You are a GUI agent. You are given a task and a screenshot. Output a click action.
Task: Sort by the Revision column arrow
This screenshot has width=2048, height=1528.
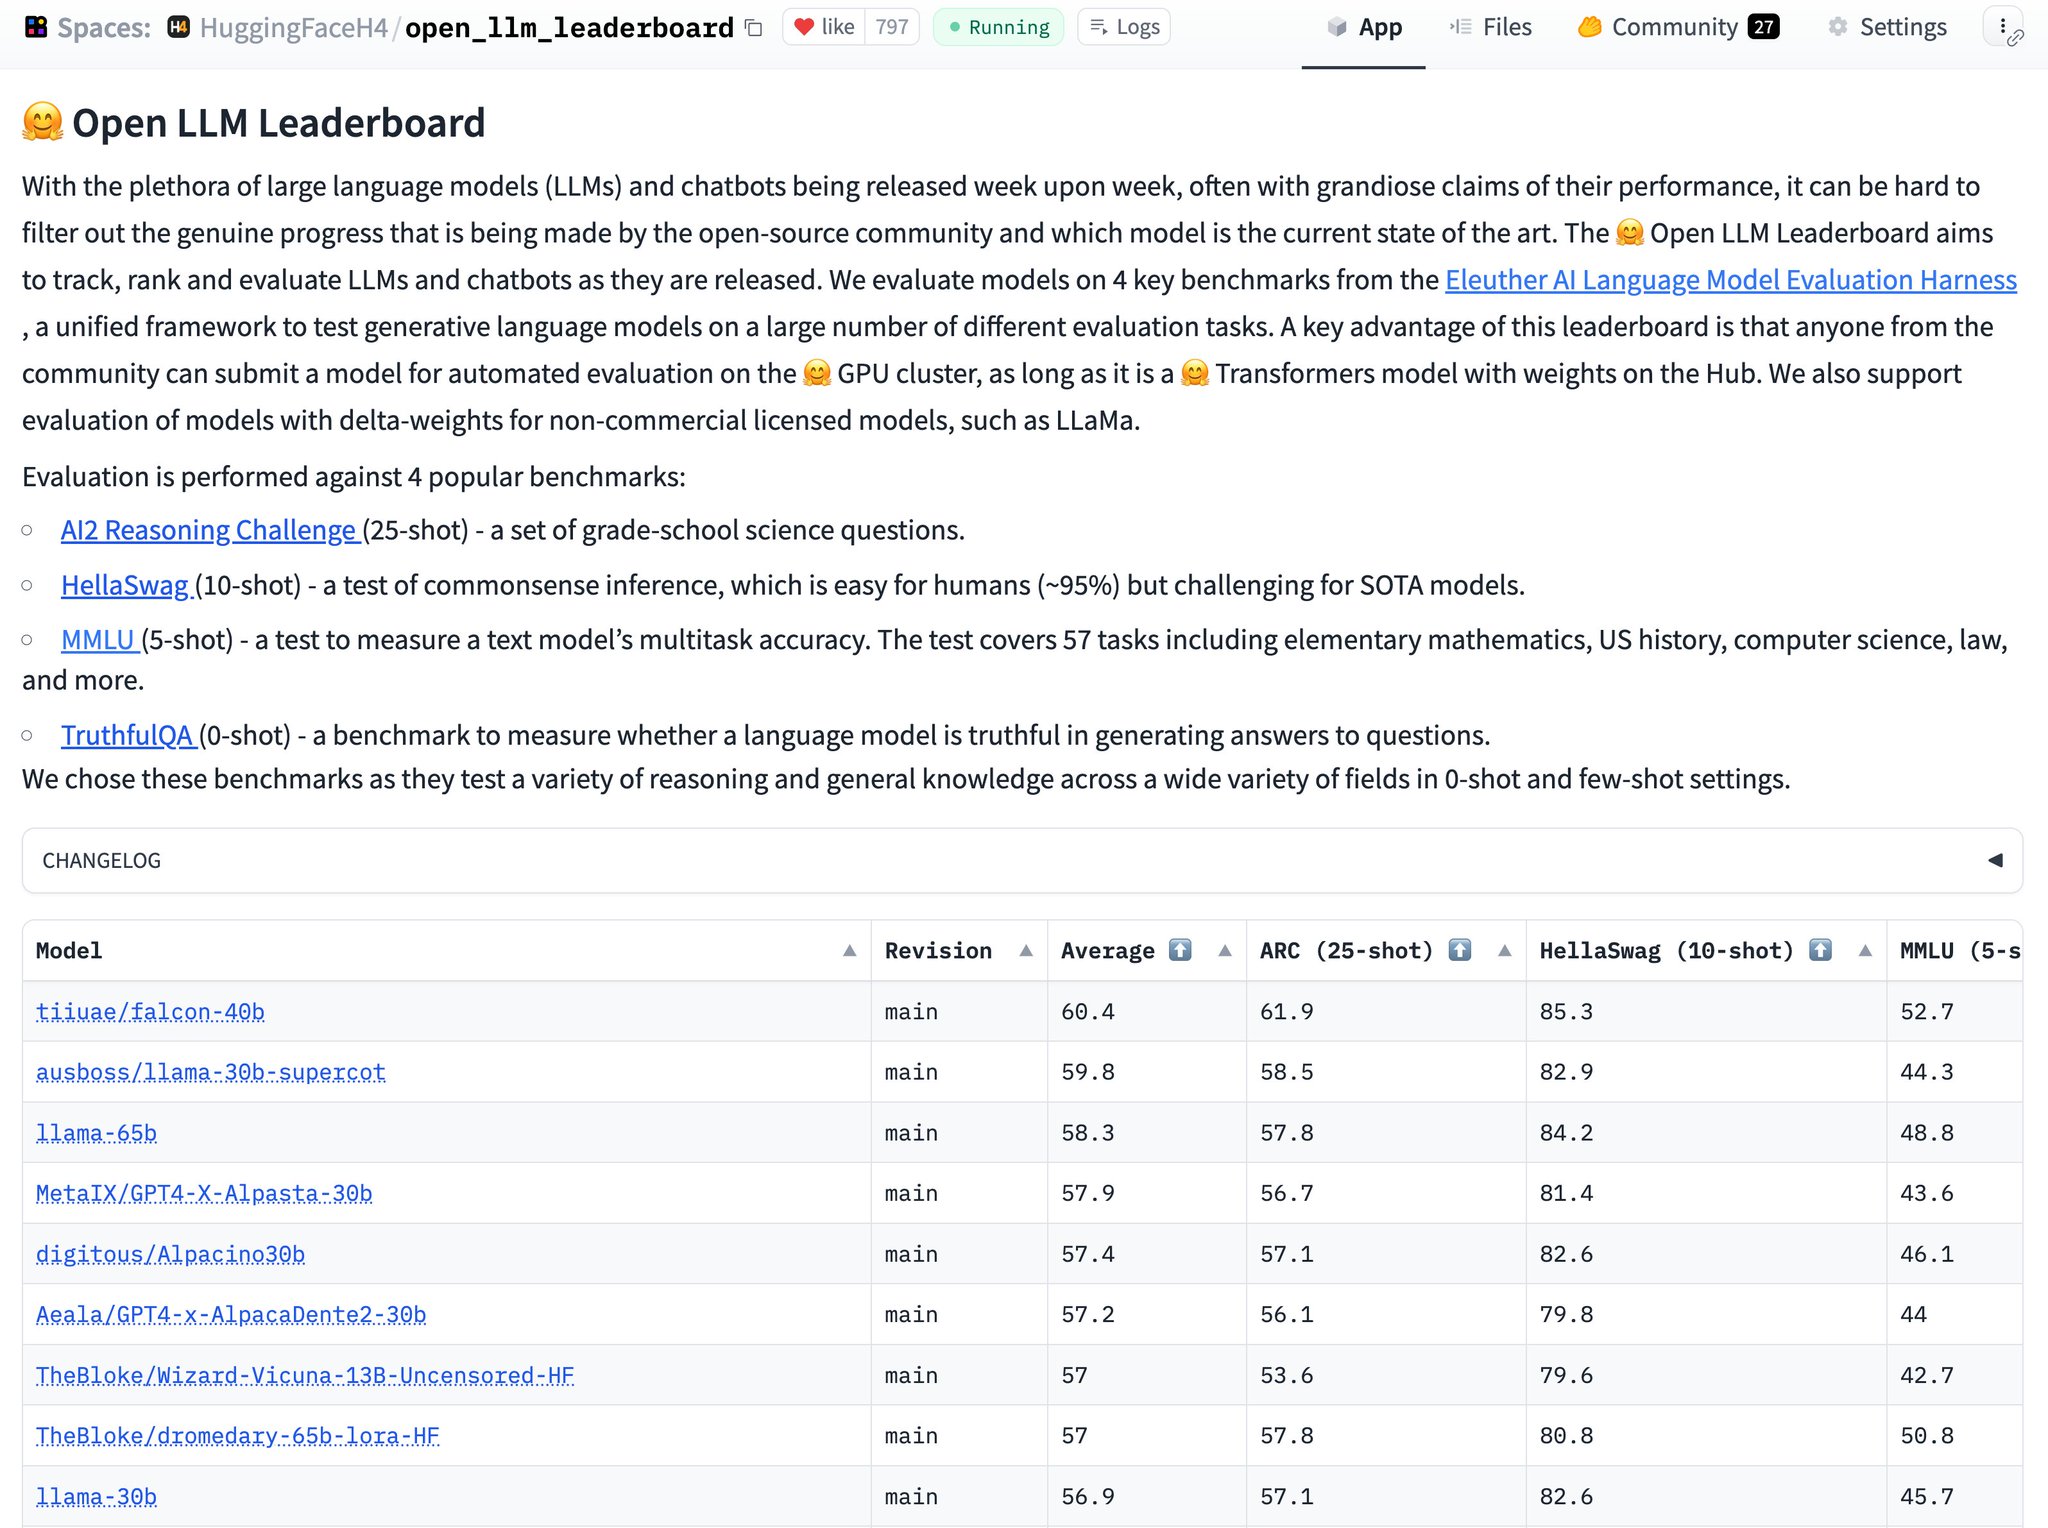click(1026, 951)
